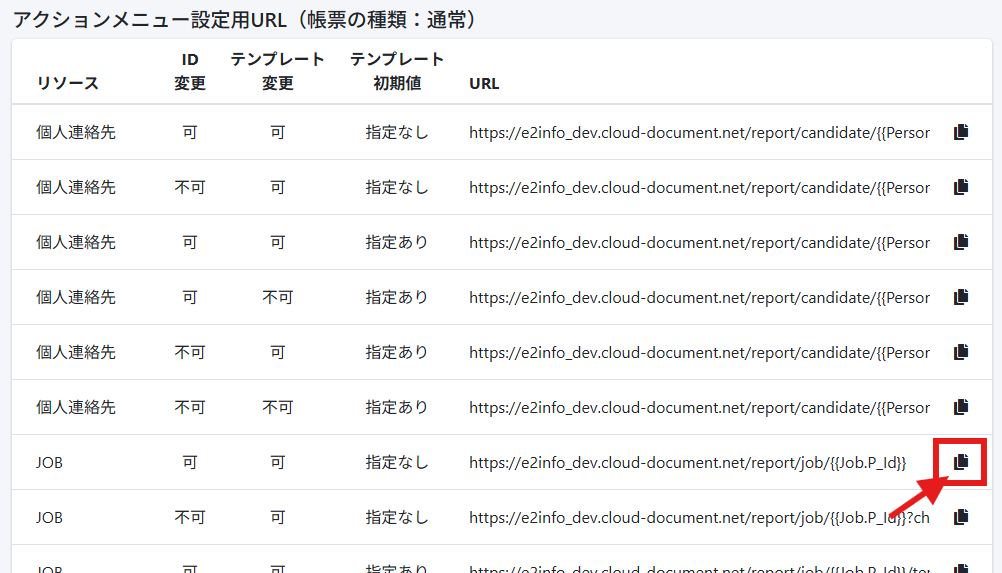Click 指定なし cell in first JOB row
Image resolution: width=1002 pixels, height=573 pixels.
click(x=397, y=462)
